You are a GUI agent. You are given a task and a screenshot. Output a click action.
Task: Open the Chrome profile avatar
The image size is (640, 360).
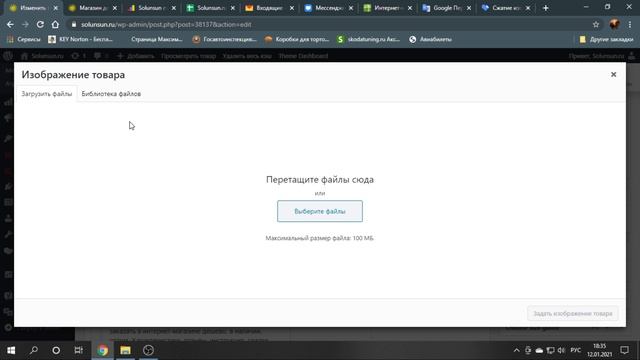[x=614, y=24]
